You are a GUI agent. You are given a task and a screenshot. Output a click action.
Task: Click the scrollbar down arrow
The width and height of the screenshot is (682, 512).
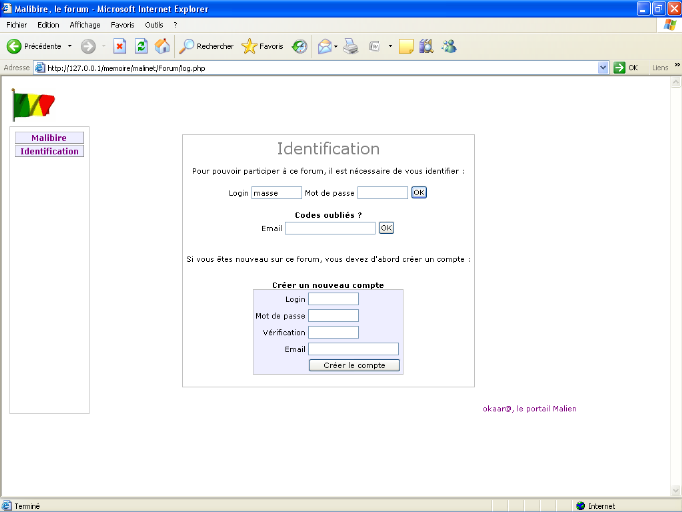[x=675, y=490]
